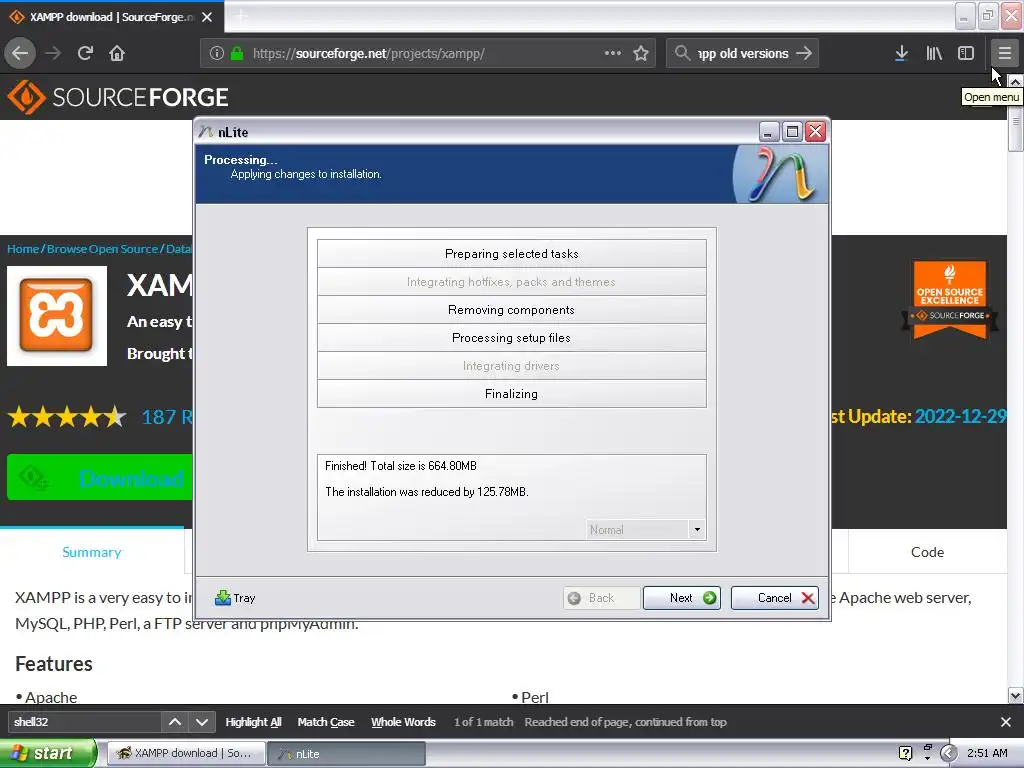This screenshot has width=1024, height=768.
Task: Open the Firefox home page icon
Action: point(117,54)
